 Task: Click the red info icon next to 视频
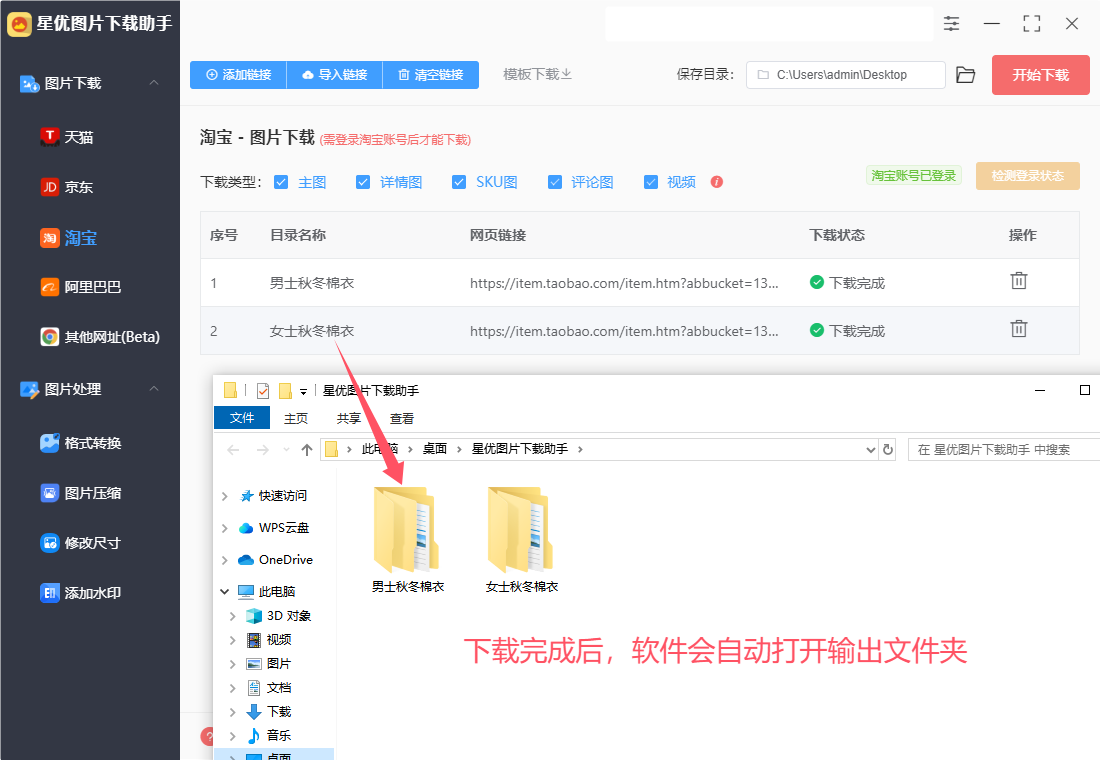pyautogui.click(x=716, y=182)
